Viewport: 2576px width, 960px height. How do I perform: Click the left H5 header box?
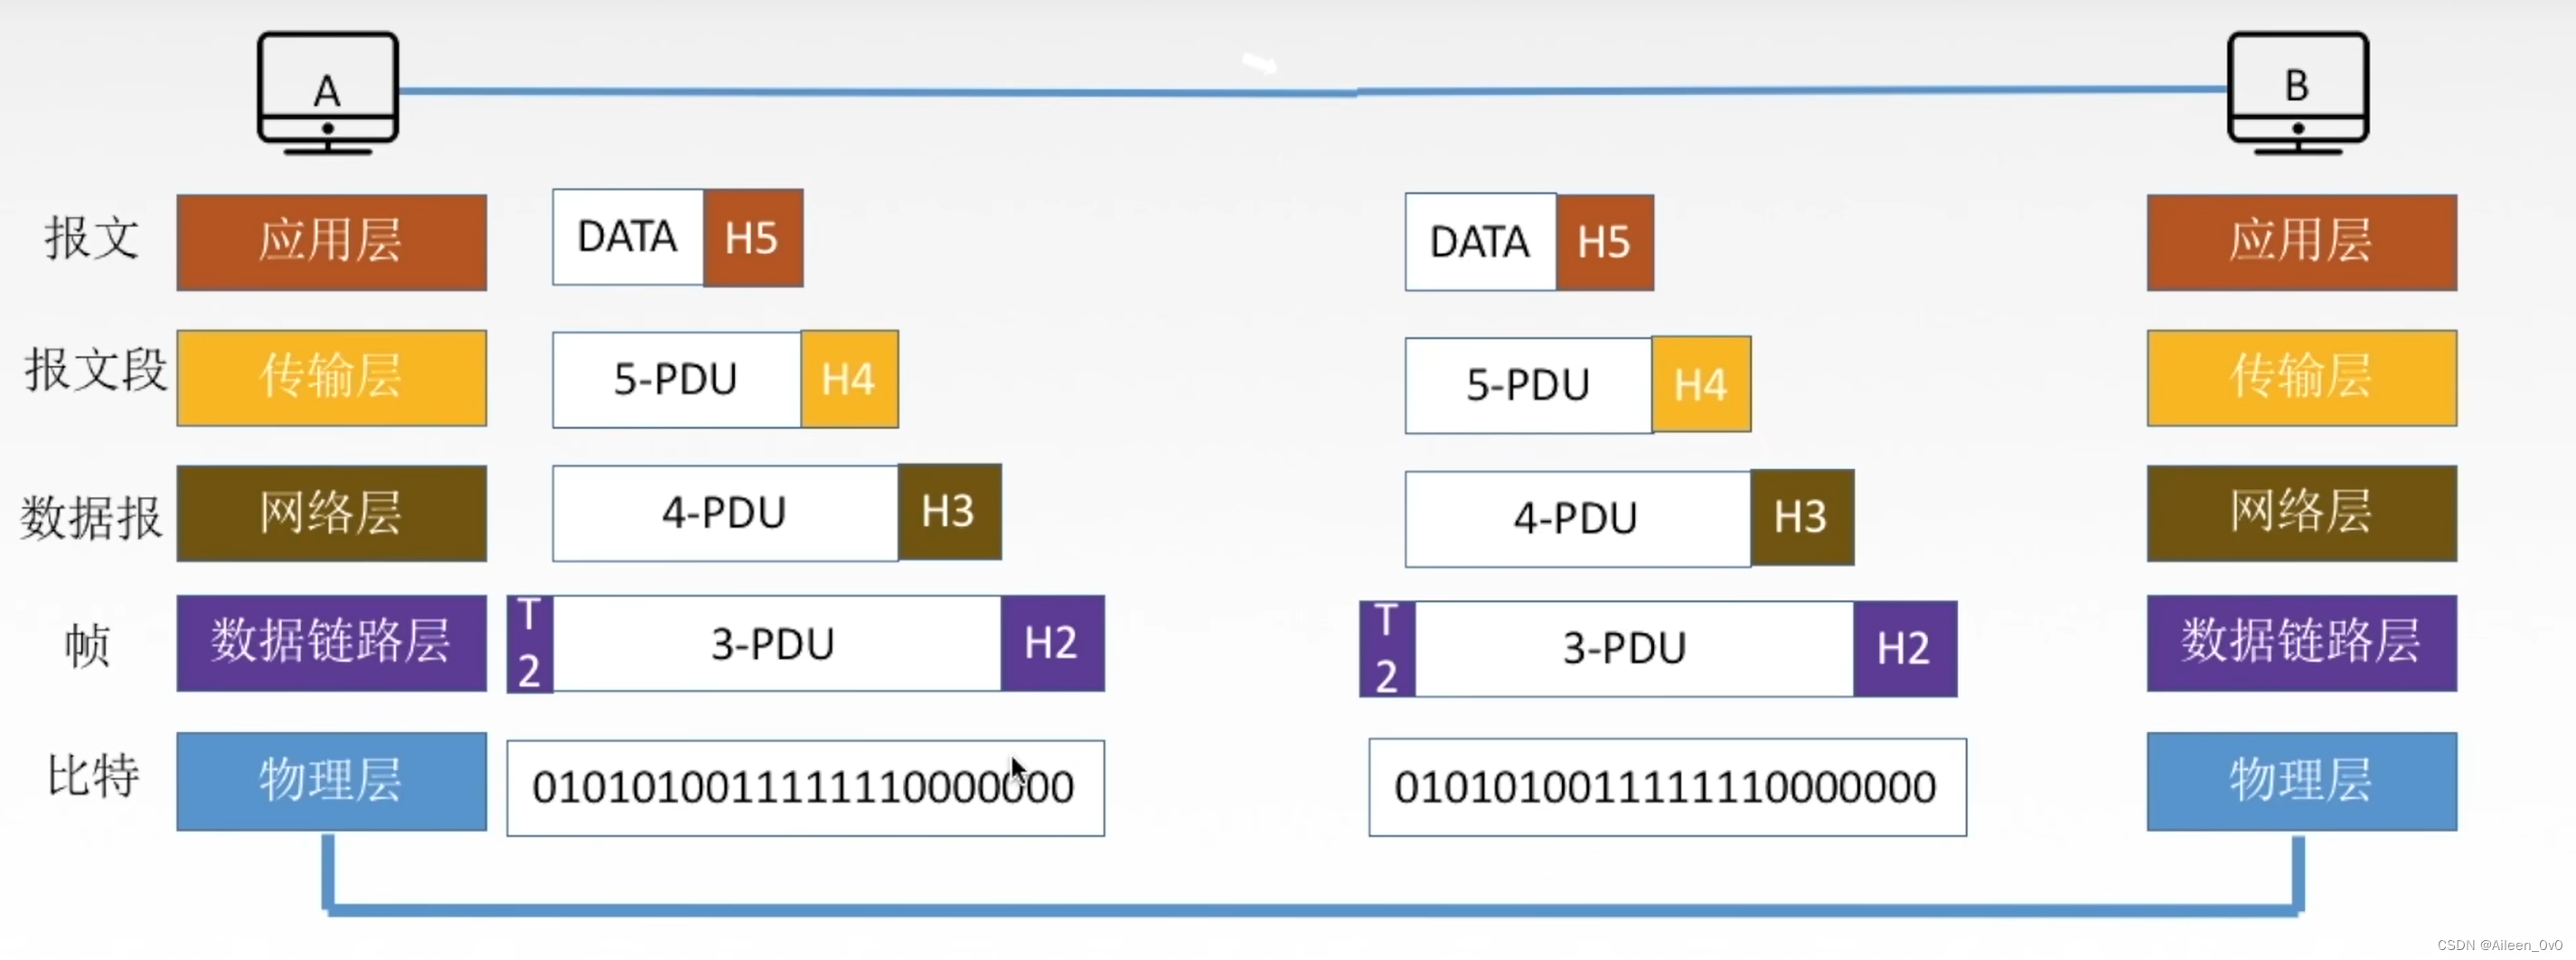tap(752, 238)
